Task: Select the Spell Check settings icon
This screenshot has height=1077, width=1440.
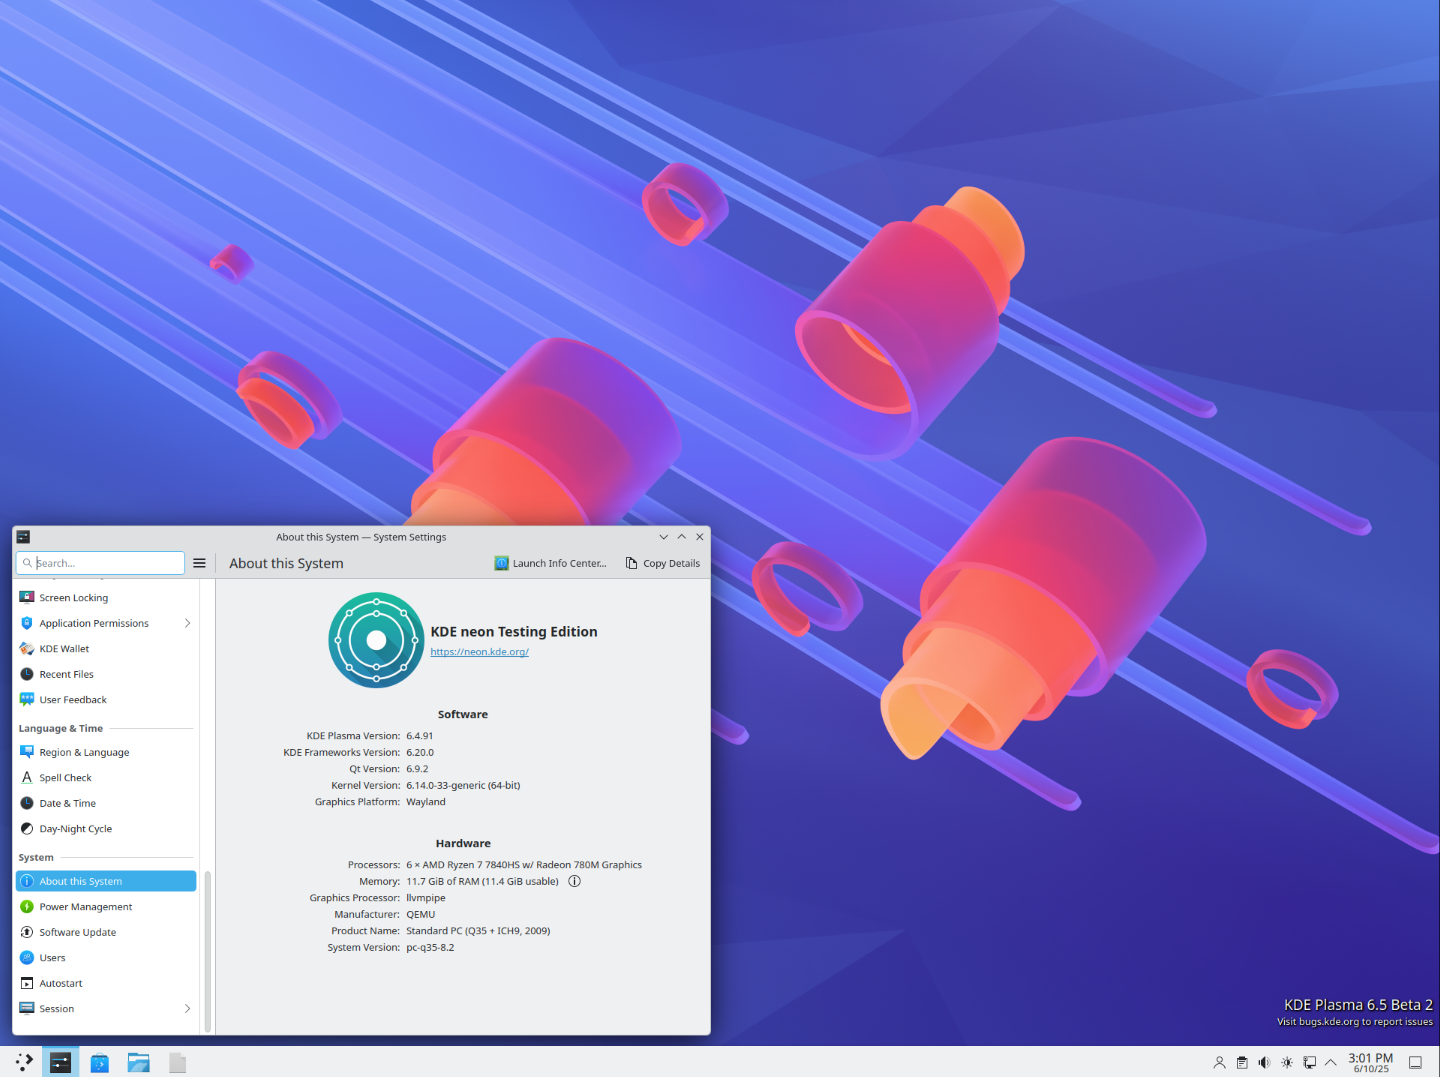Action: pyautogui.click(x=27, y=777)
